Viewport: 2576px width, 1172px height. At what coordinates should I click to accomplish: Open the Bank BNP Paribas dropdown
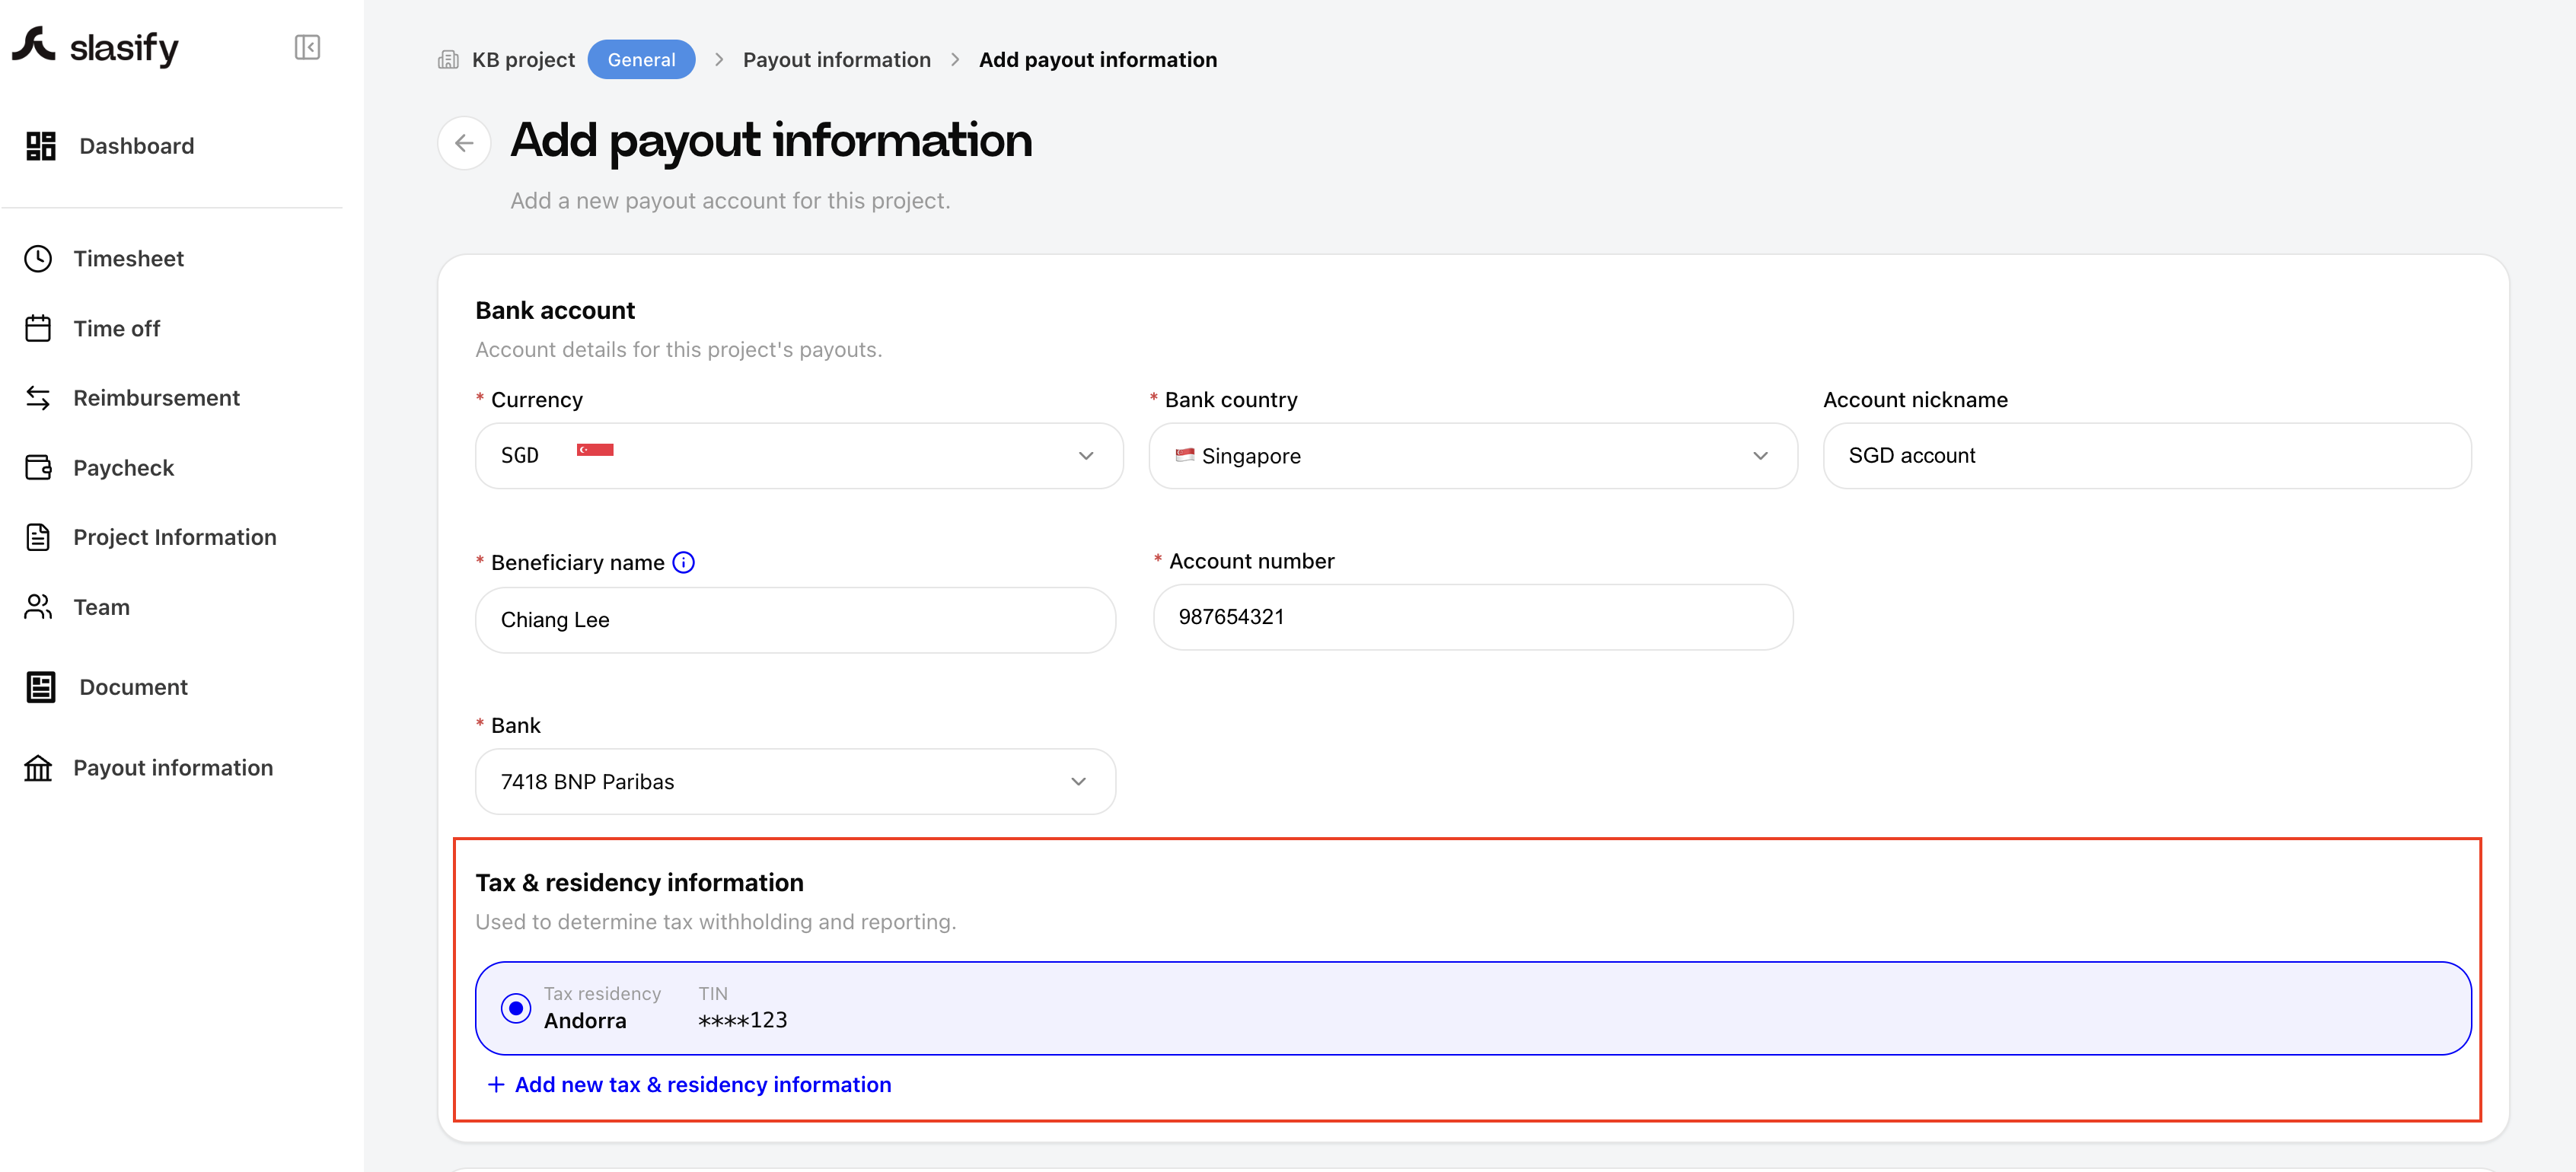tap(795, 782)
